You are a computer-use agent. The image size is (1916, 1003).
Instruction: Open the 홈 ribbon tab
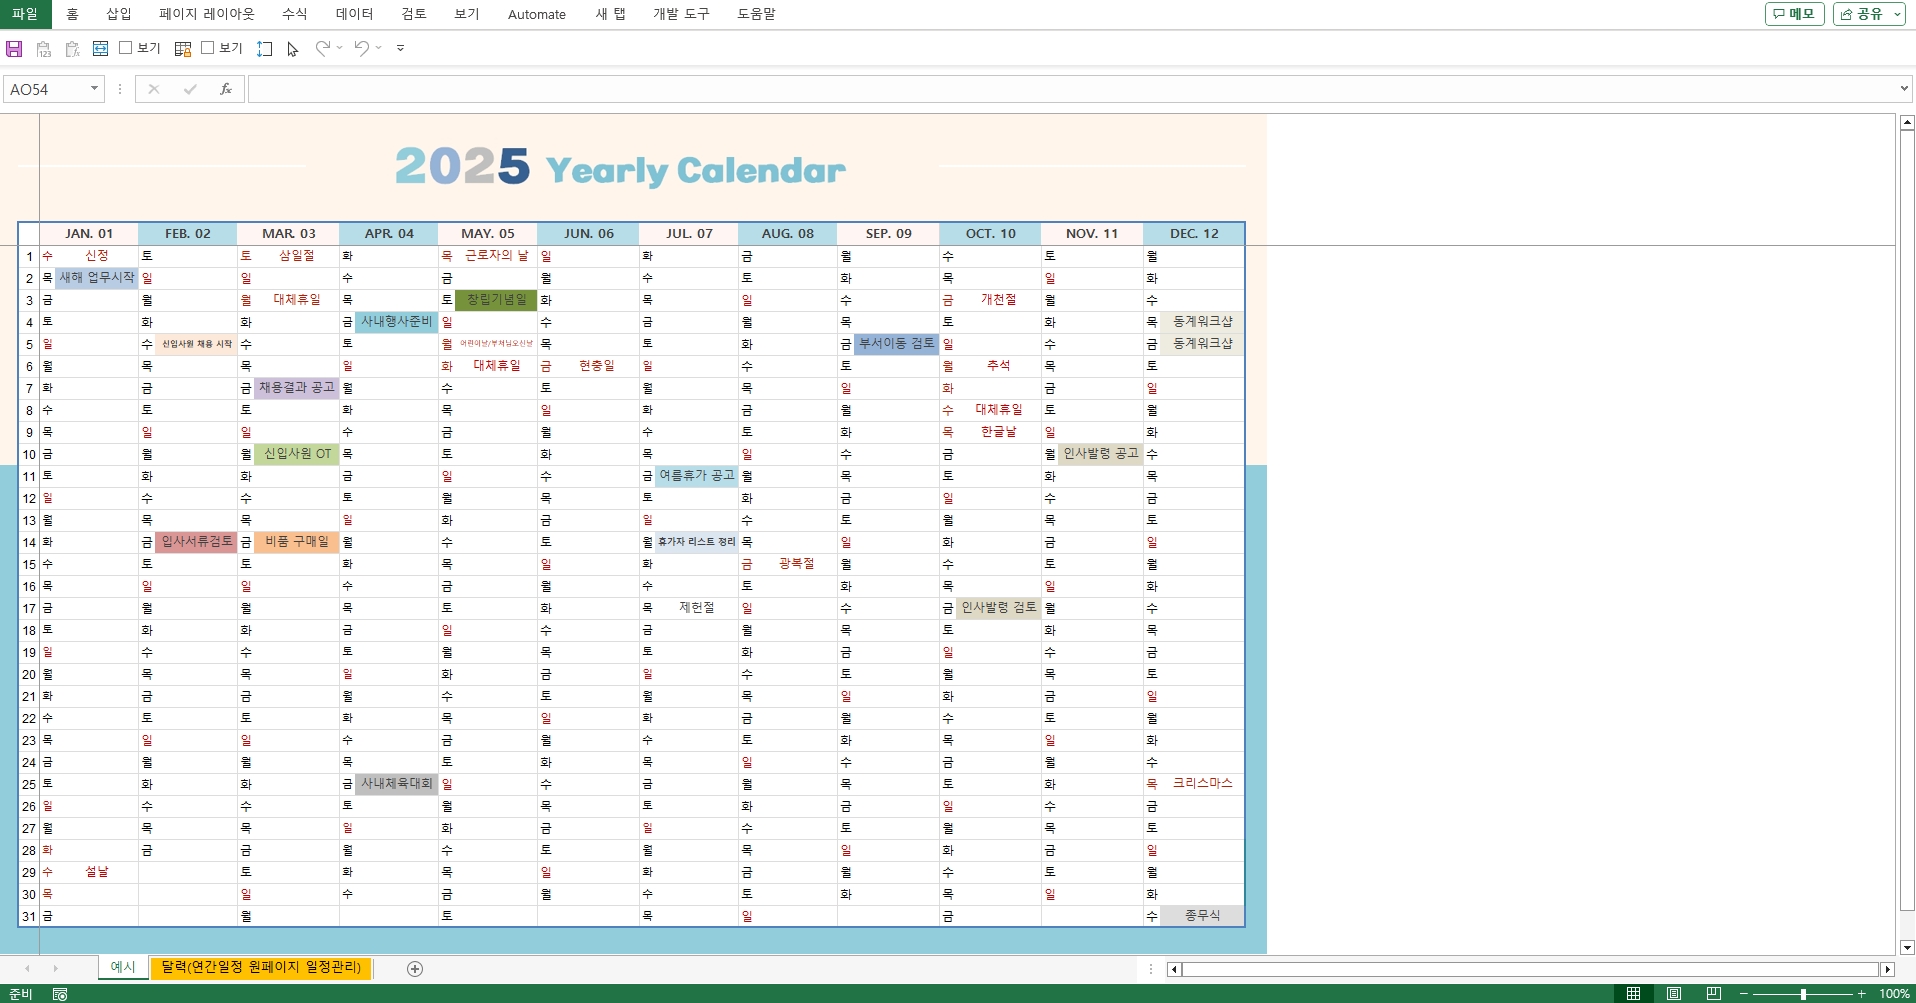pos(72,14)
